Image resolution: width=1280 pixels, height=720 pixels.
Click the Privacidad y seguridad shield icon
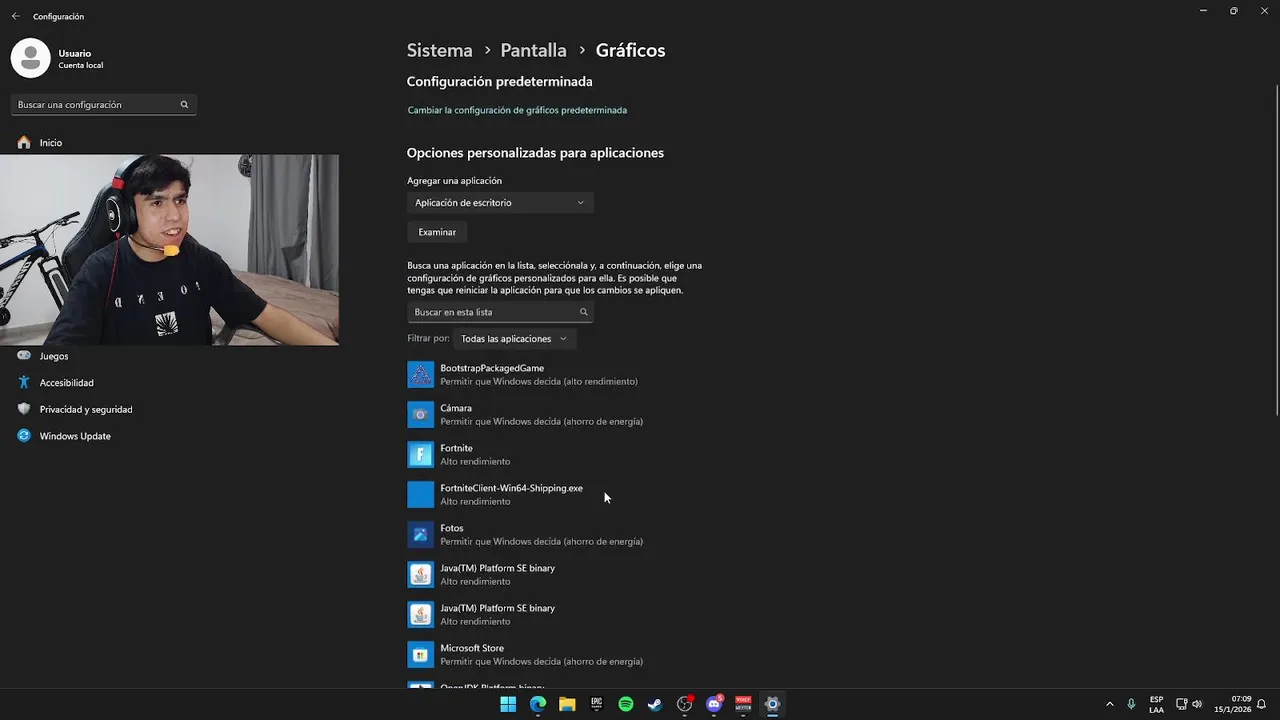click(24, 409)
